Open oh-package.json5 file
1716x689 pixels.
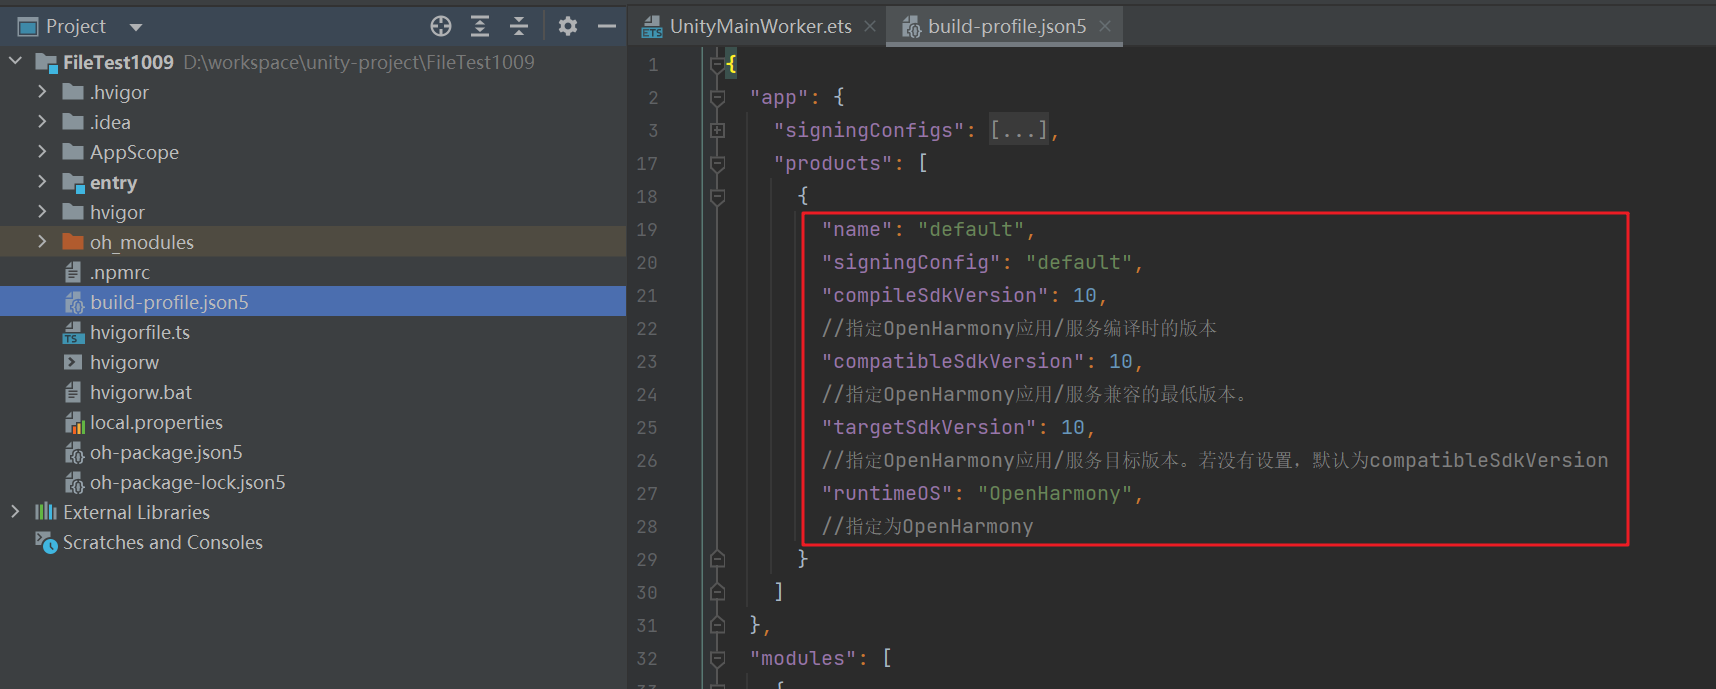165,452
